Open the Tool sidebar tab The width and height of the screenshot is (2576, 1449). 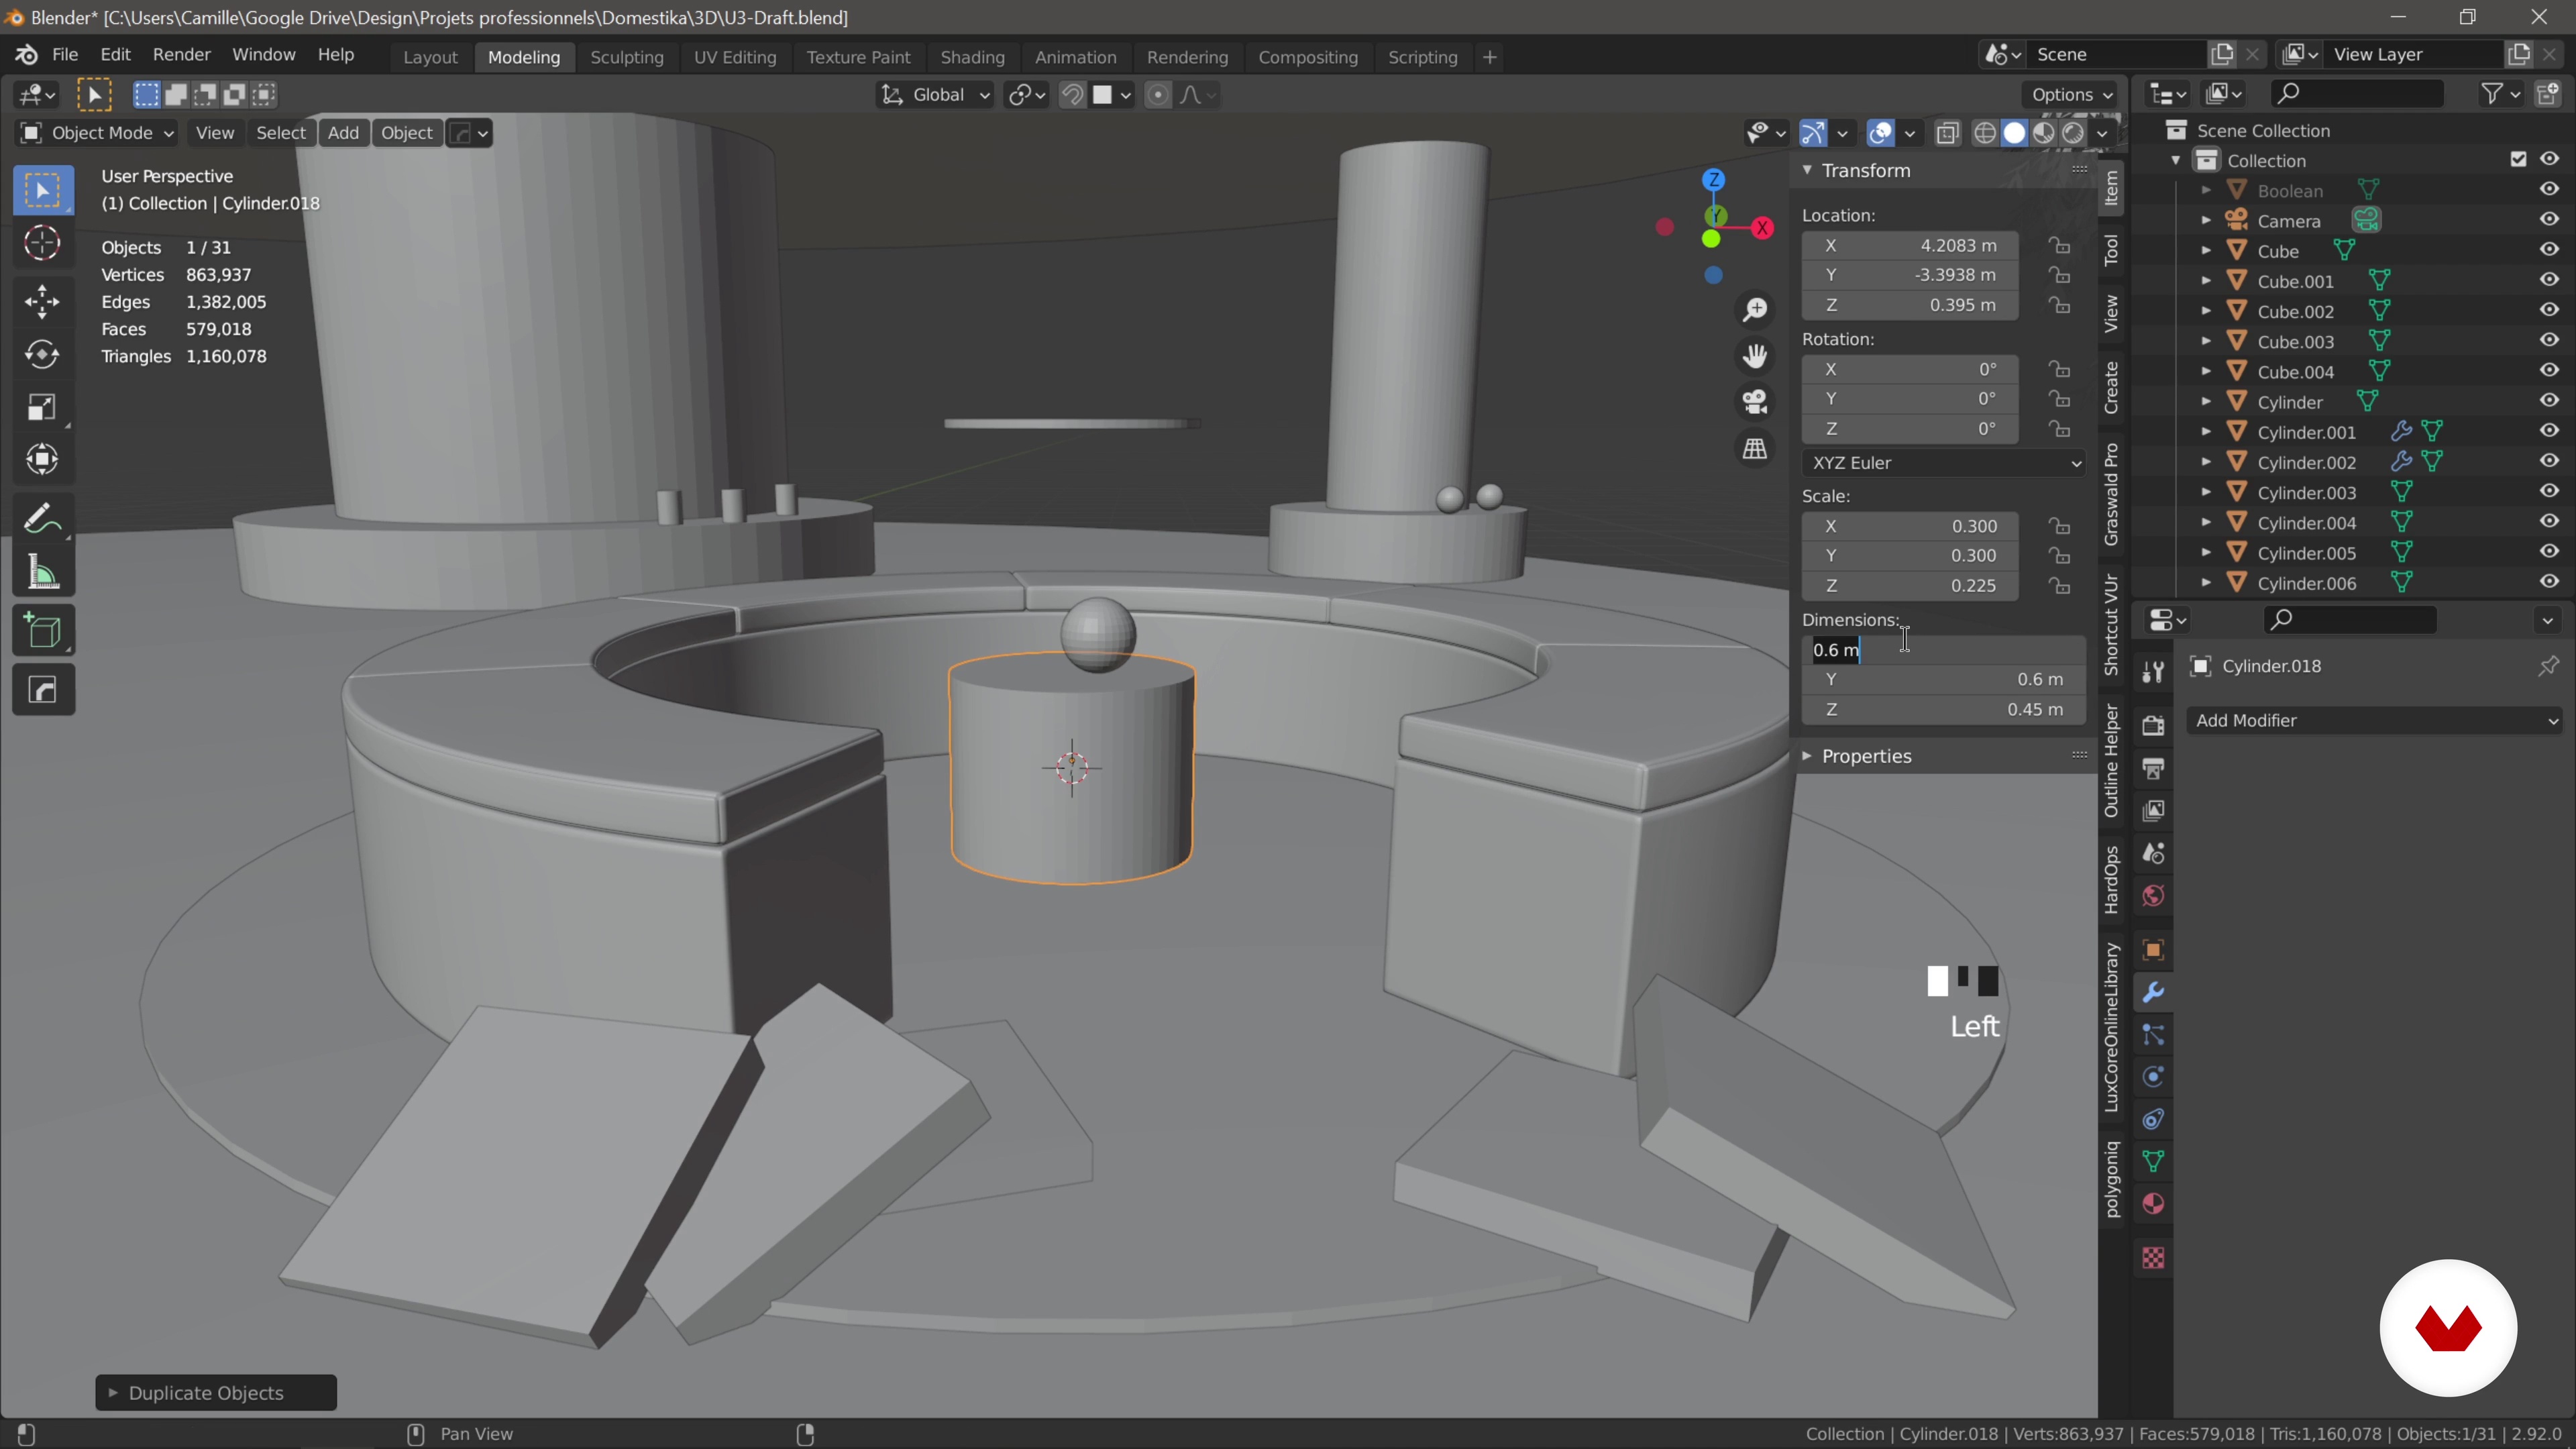[2111, 249]
